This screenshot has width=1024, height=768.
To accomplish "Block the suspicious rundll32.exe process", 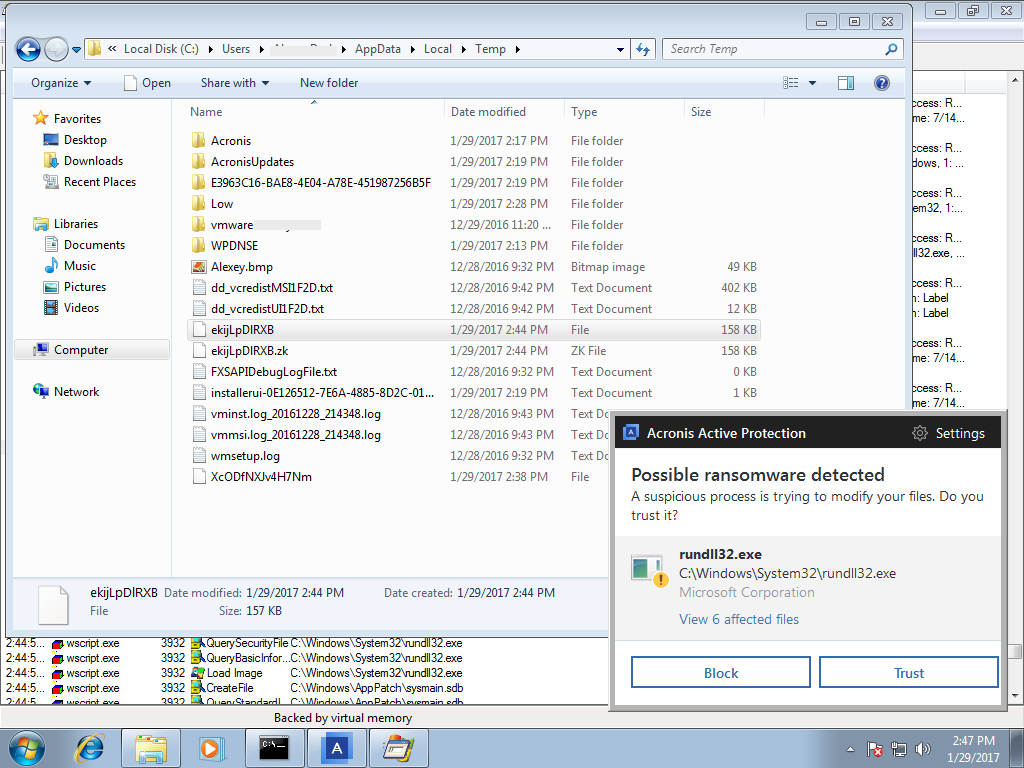I will click(720, 673).
